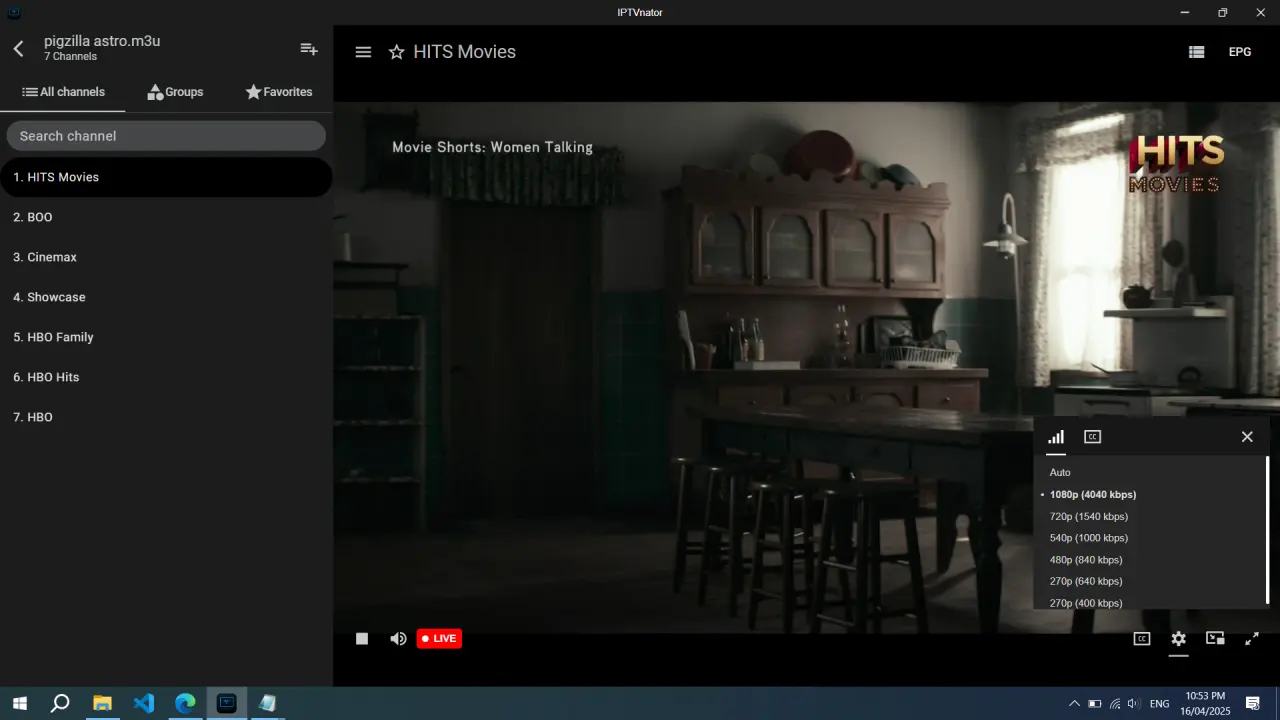Image resolution: width=1280 pixels, height=720 pixels.
Task: Select the HBO Family channel
Action: [166, 337]
